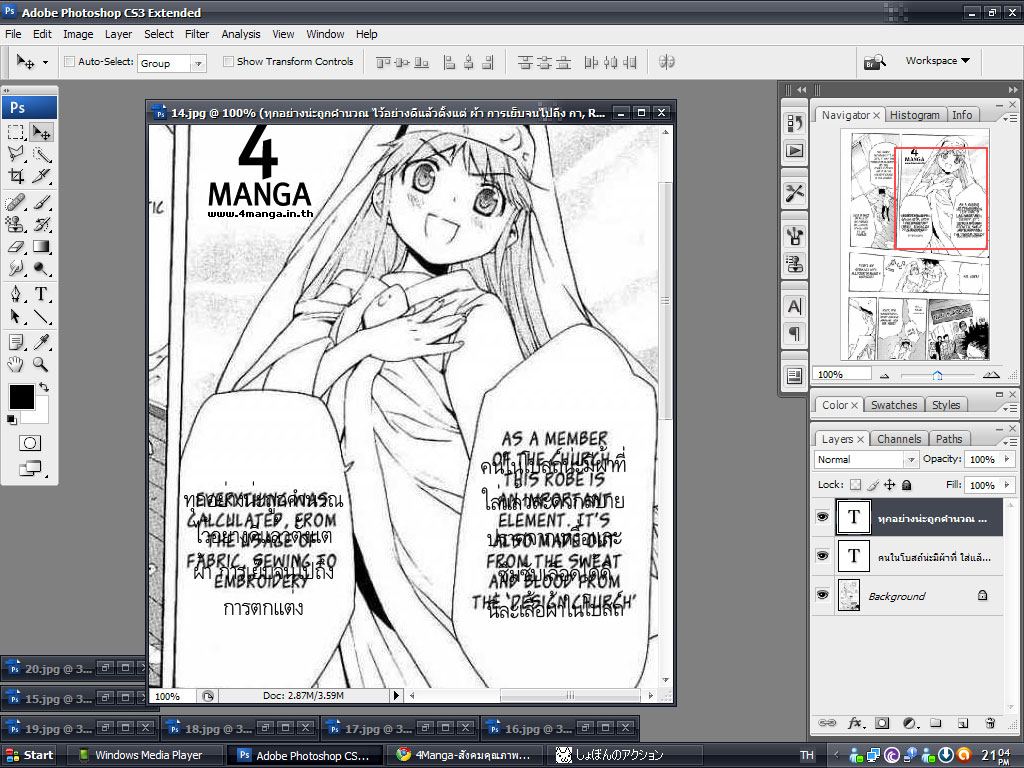Screen dimensions: 1024x768
Task: Open the Fill slider arrow
Action: click(x=1007, y=485)
